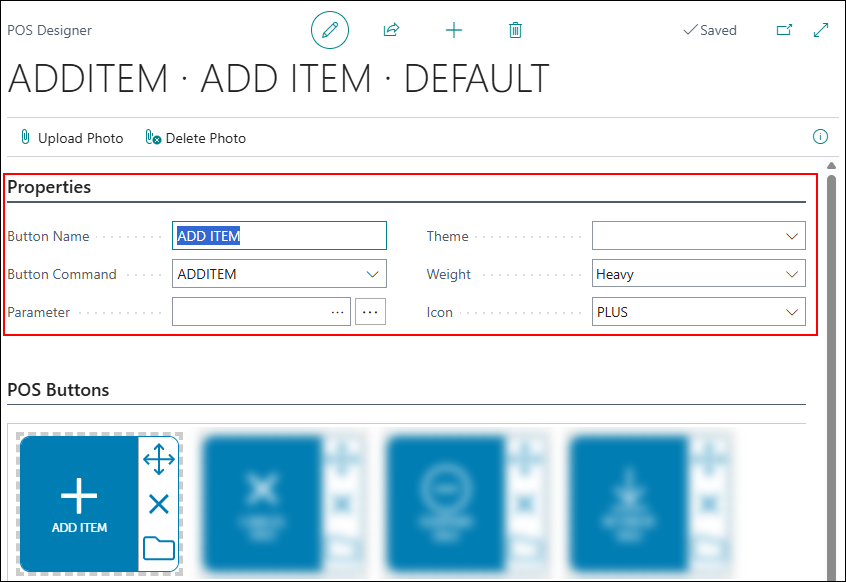Viewport: 846px width, 582px height.
Task: Click the POS Buttons section heading
Action: click(58, 389)
